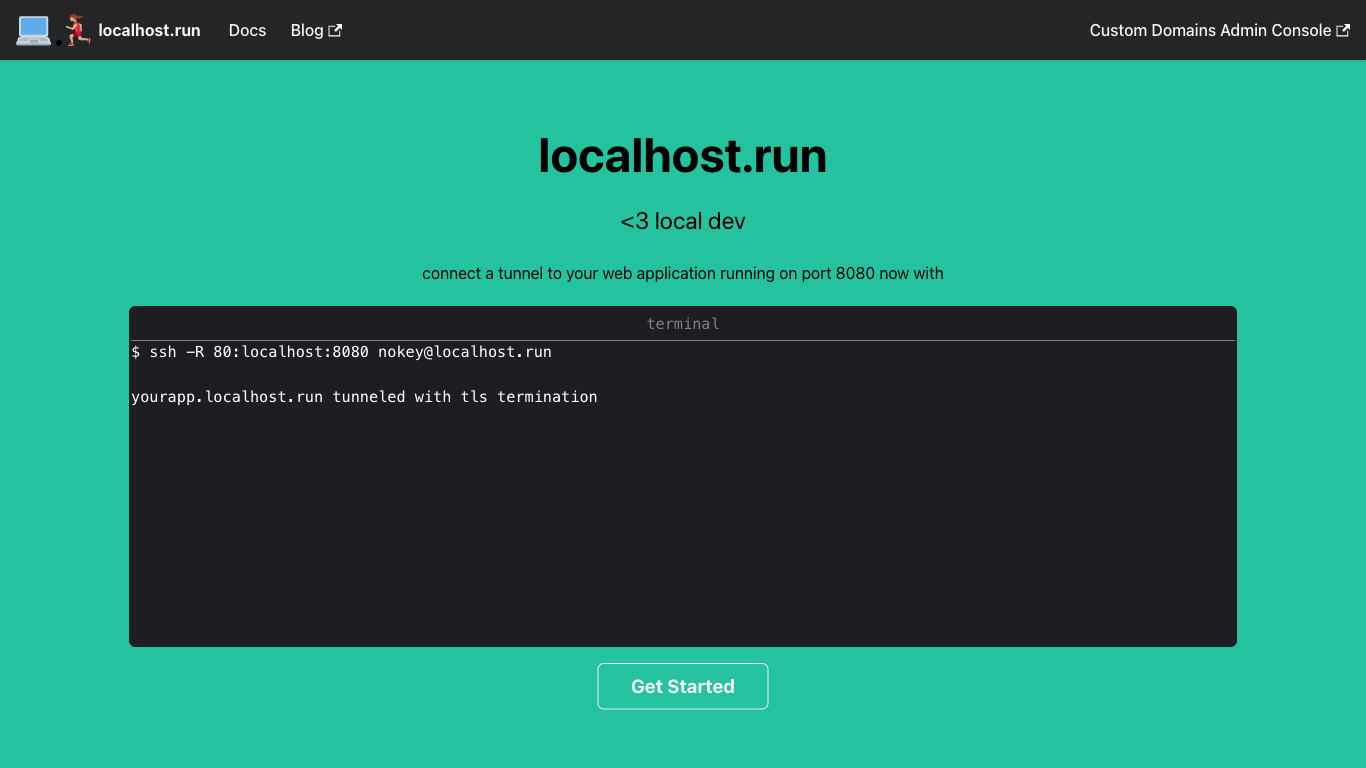
Task: Click the '<3 local dev' subtitle
Action: click(683, 221)
